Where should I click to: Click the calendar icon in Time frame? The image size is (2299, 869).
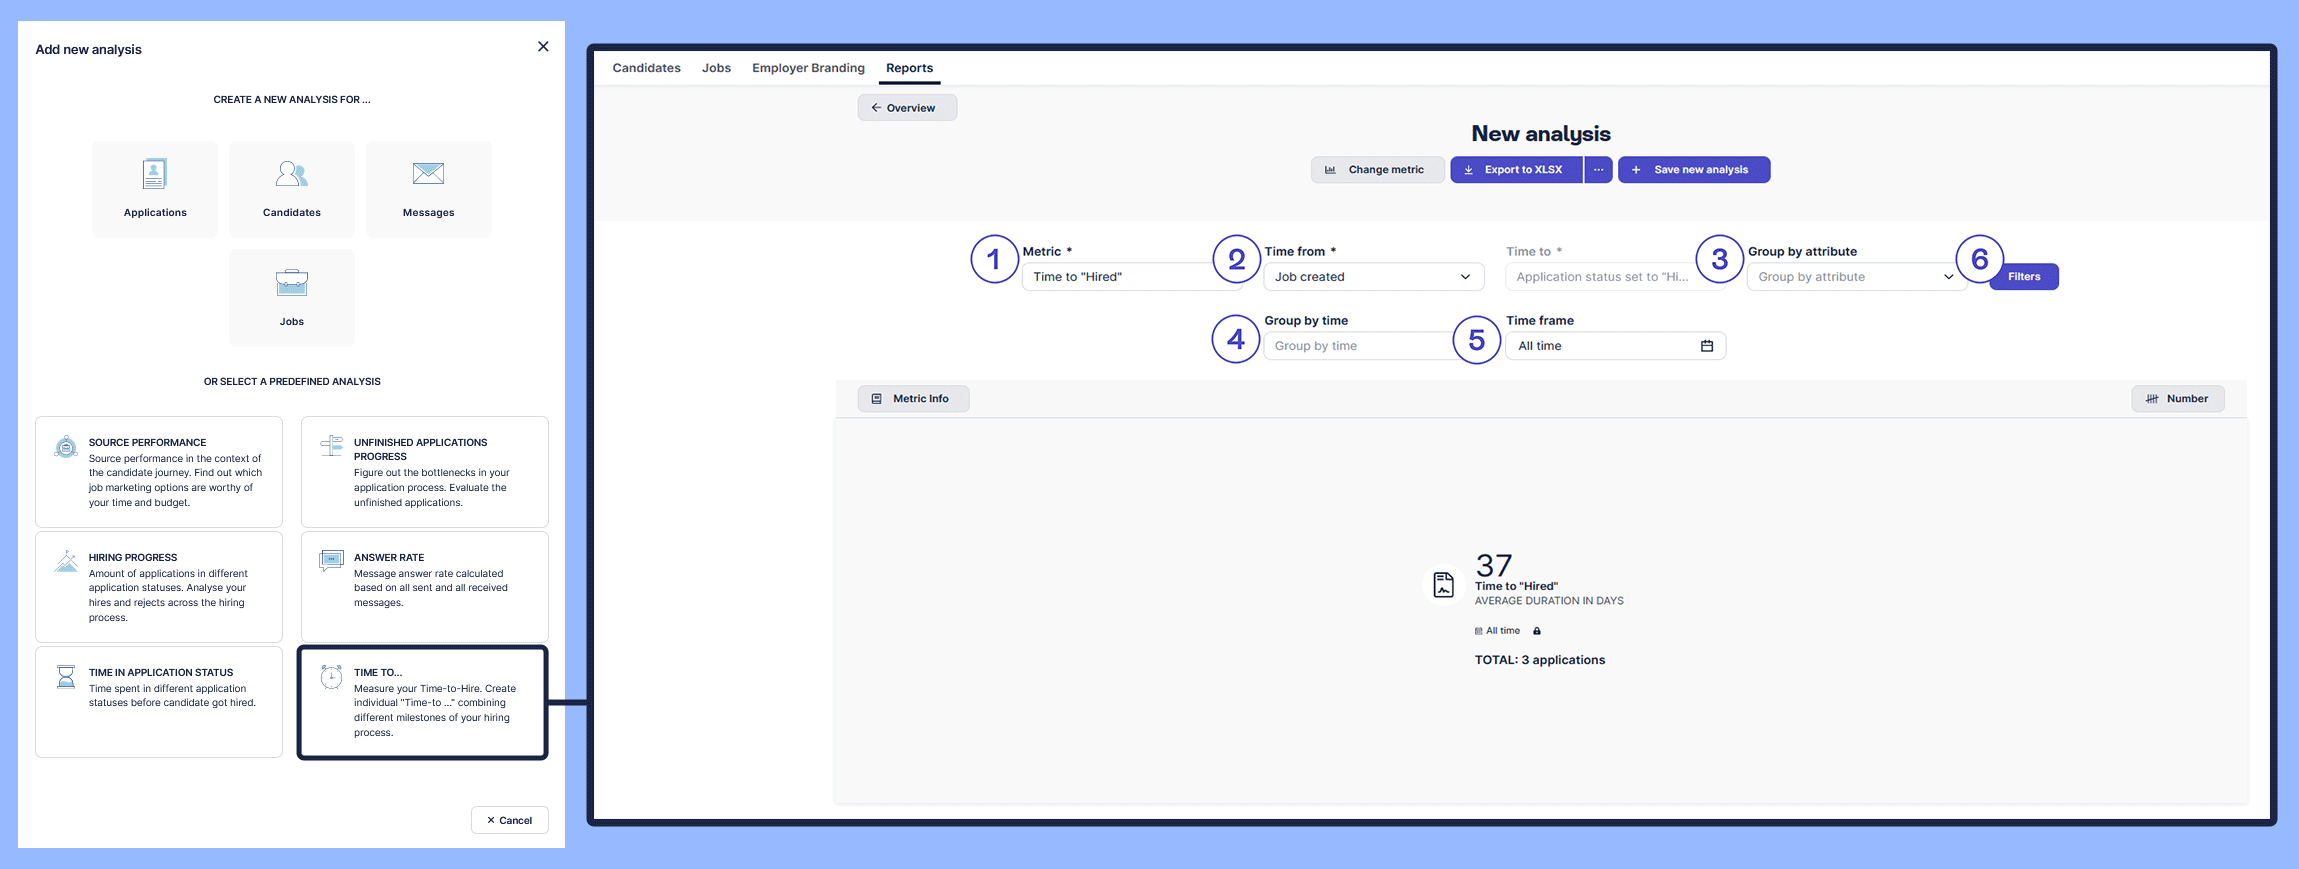coord(1706,346)
